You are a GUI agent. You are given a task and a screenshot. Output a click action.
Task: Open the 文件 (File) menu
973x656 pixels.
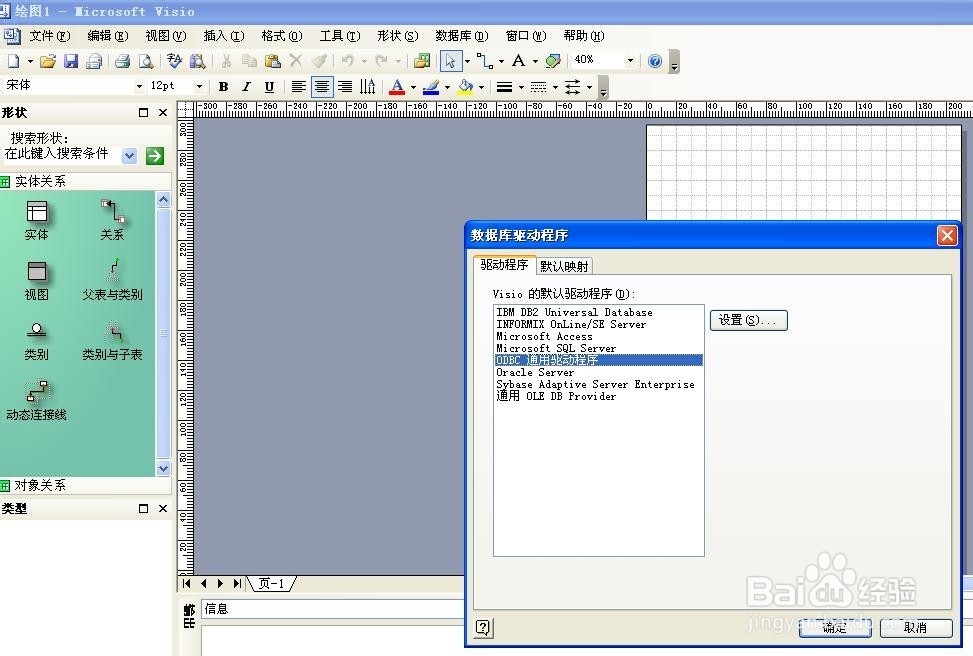(x=50, y=35)
